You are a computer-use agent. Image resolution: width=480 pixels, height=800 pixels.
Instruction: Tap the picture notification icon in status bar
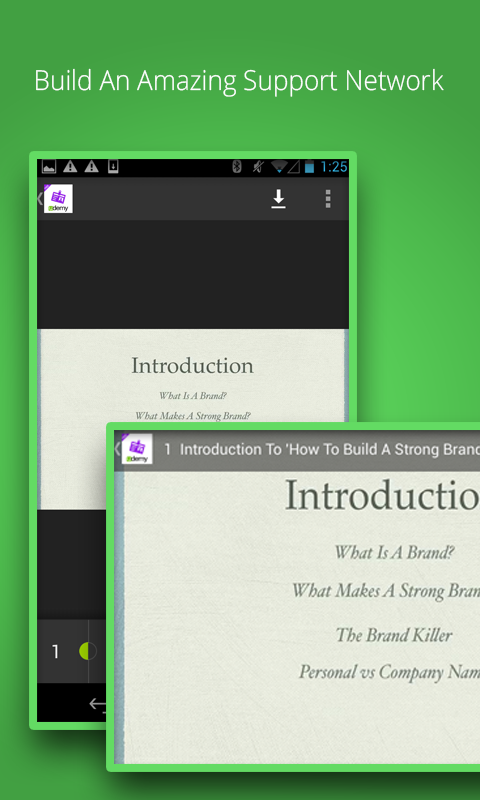[49, 166]
